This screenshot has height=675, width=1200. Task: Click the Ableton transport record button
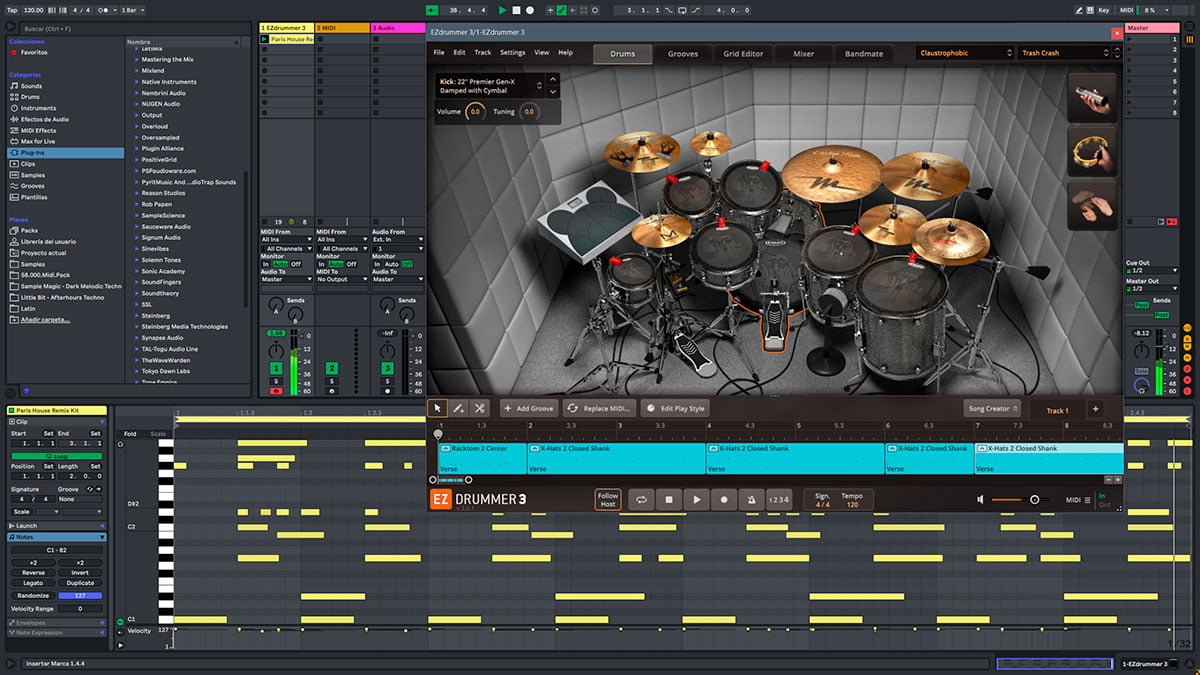point(529,10)
